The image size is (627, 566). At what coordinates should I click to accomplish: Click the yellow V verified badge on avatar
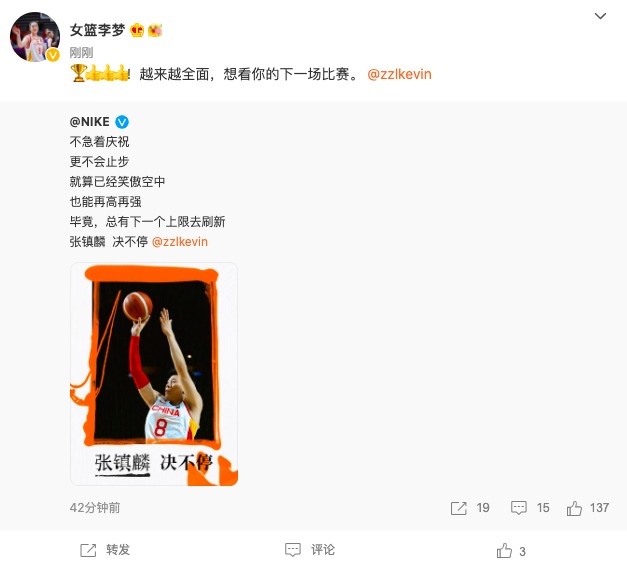point(53,55)
